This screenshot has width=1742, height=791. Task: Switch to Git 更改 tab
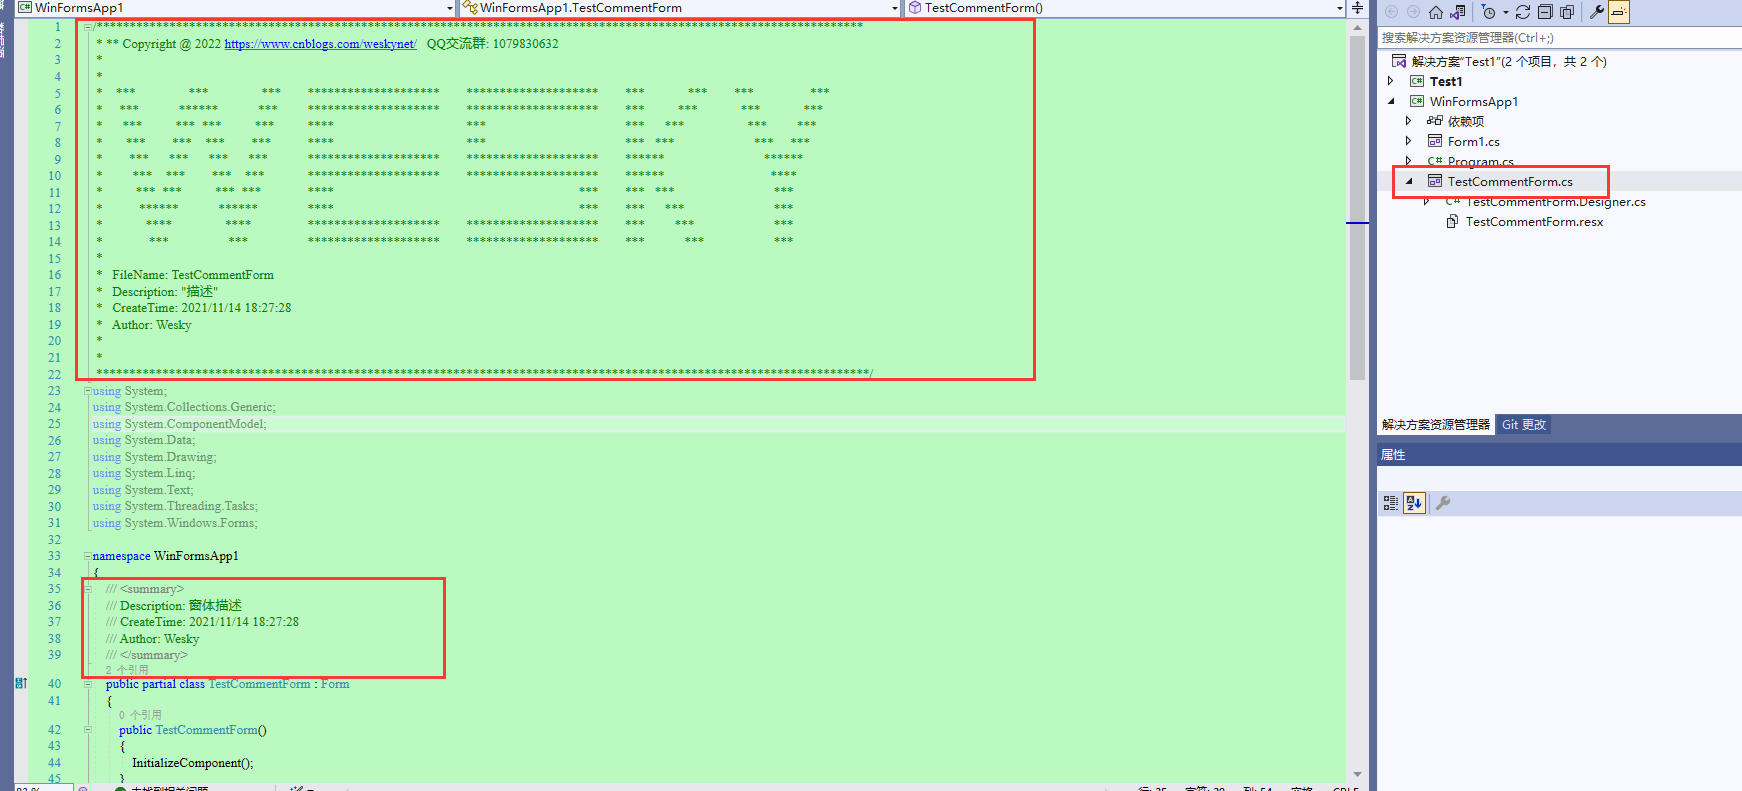coord(1524,425)
